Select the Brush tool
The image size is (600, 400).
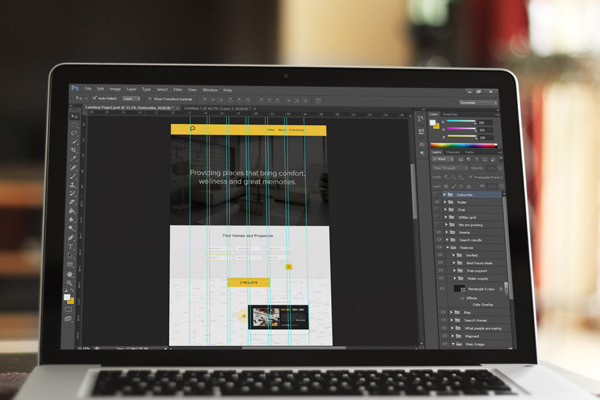73,176
